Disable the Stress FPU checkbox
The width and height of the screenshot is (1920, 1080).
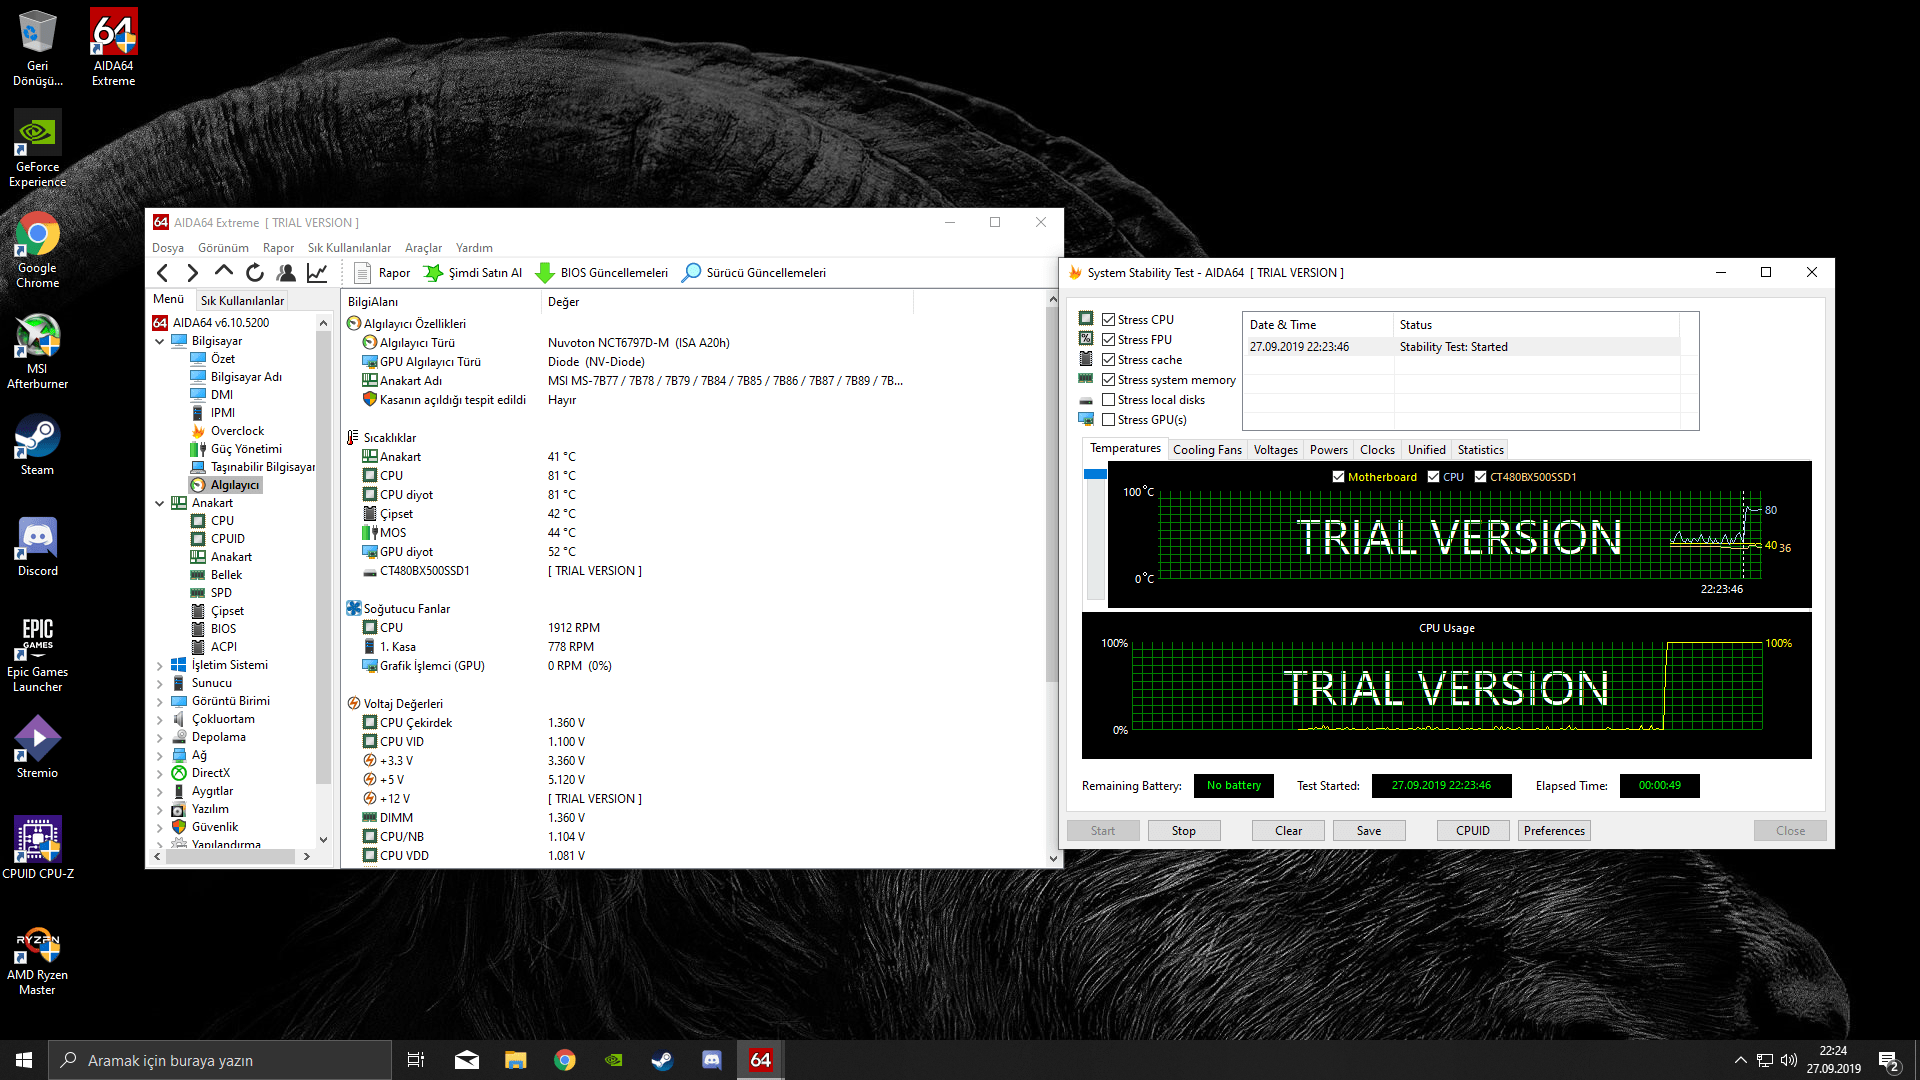coord(1108,339)
